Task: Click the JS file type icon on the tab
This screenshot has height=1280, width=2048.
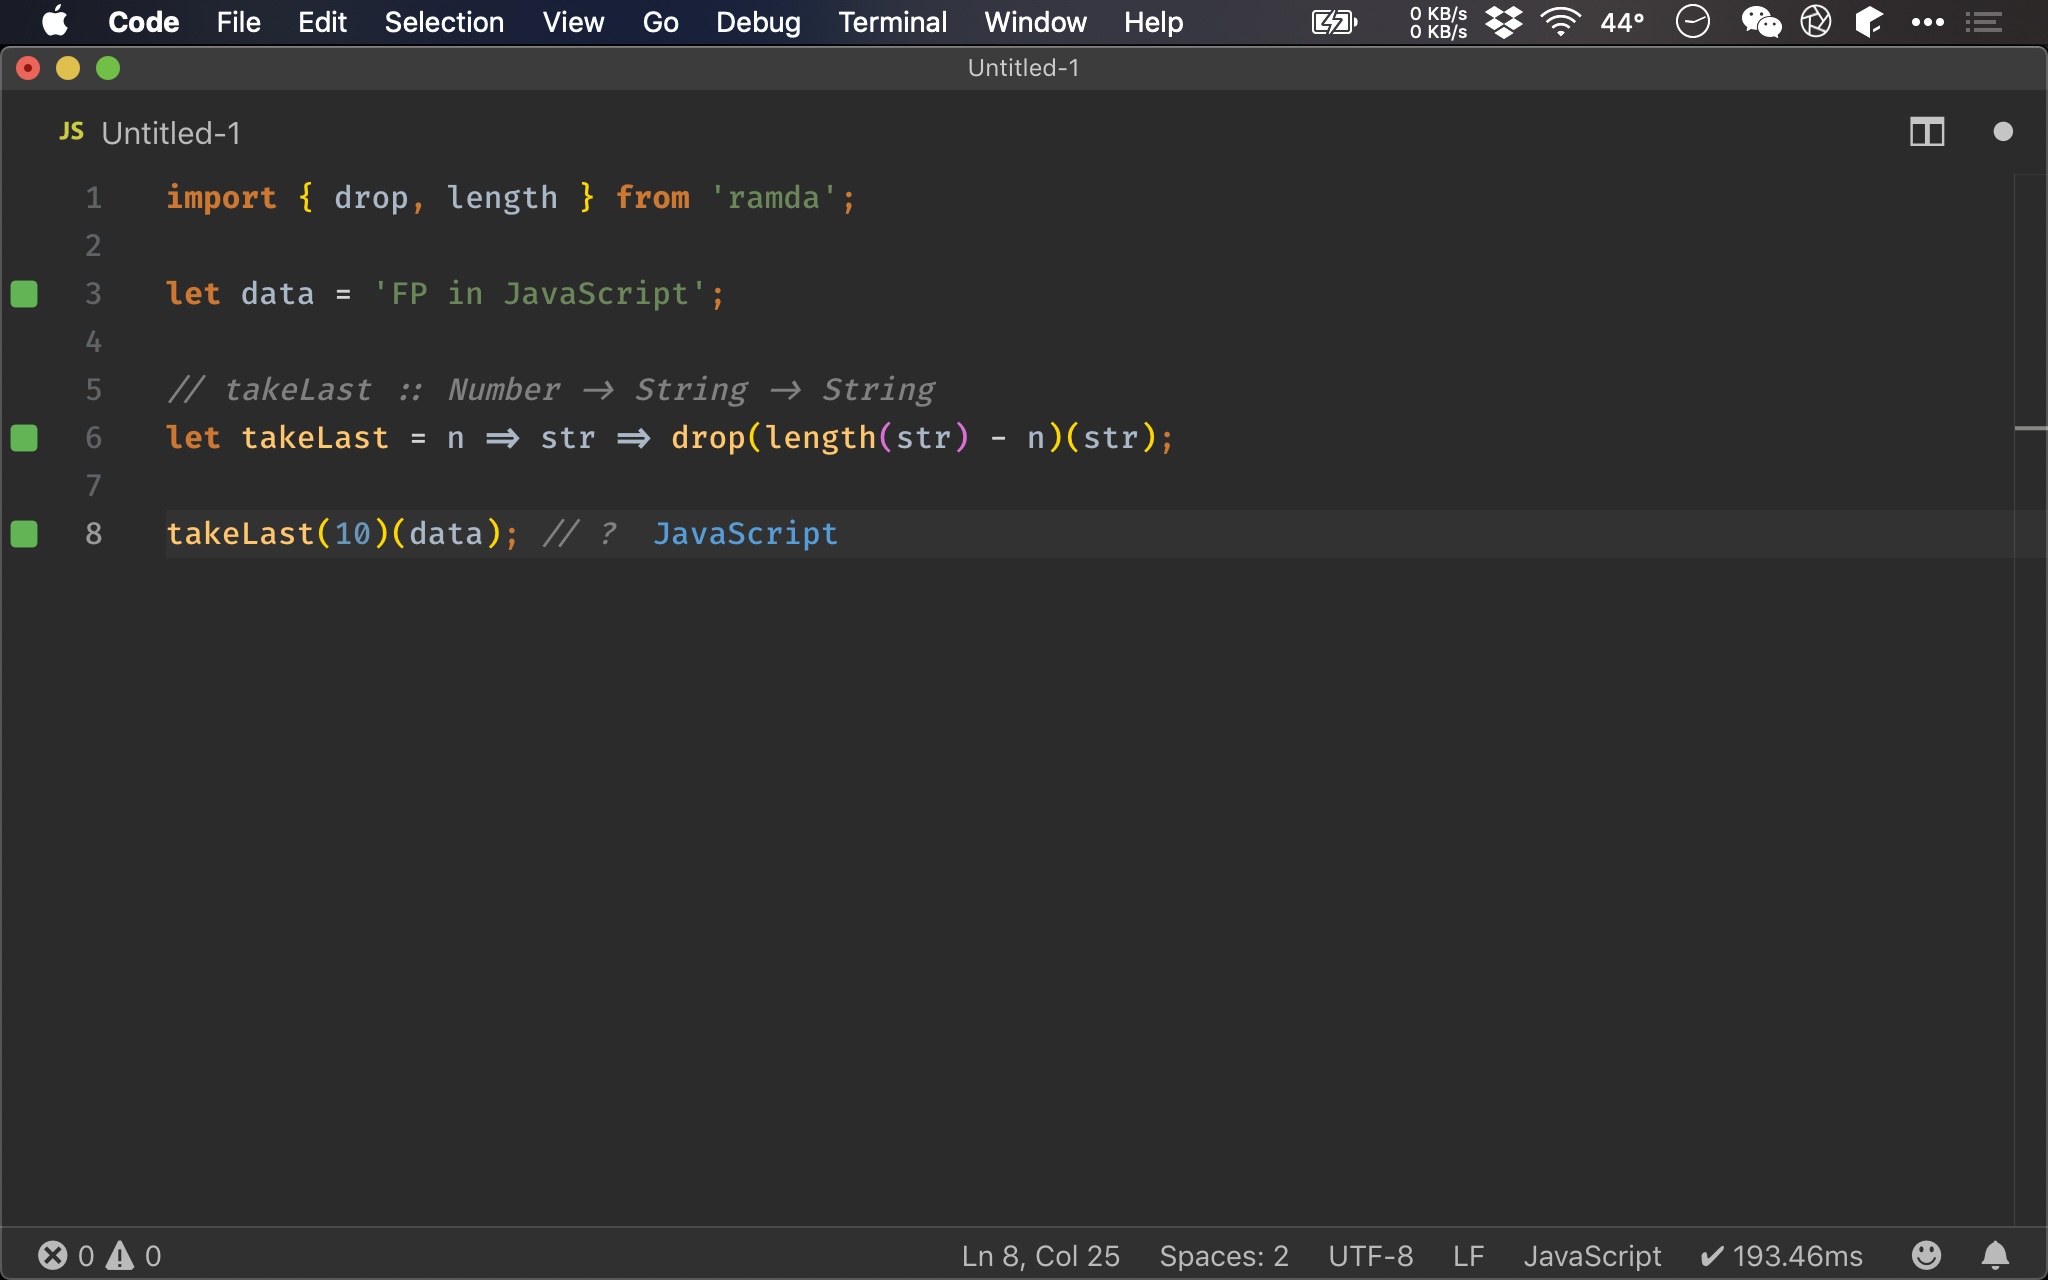Action: pyautogui.click(x=71, y=132)
